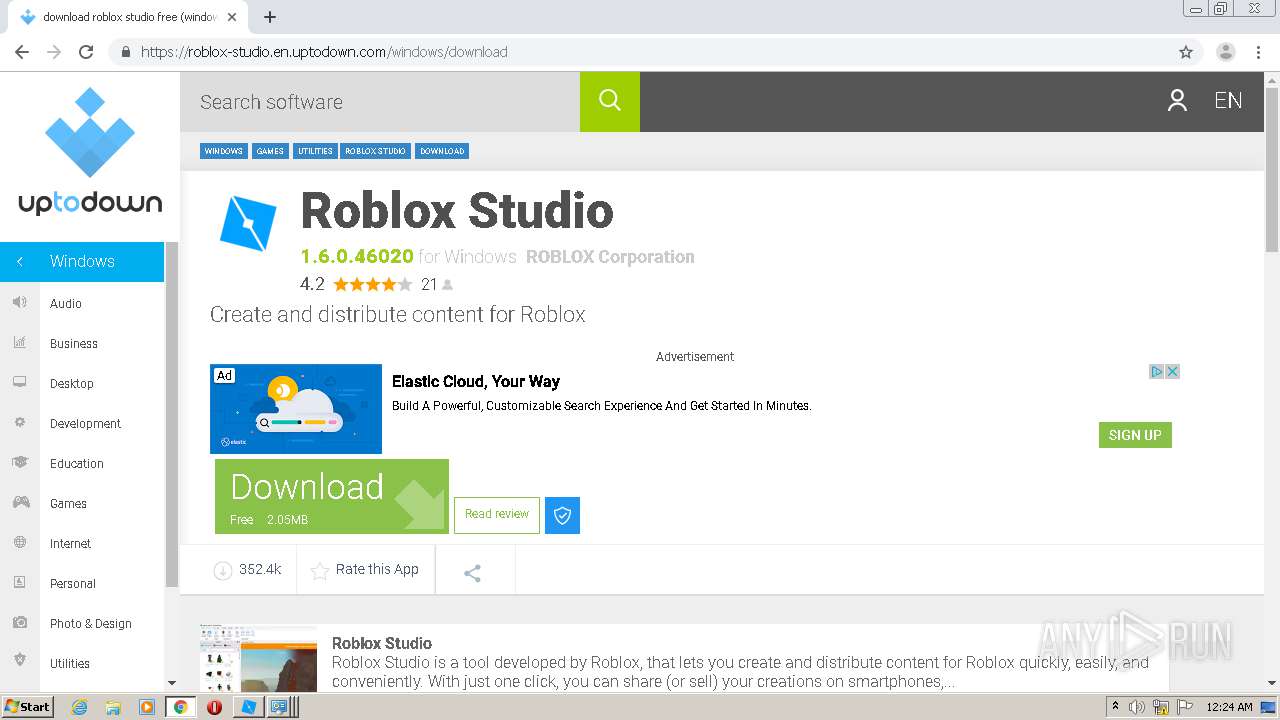Click the Education category icon
Viewport: 1280px width, 720px height.
point(20,462)
